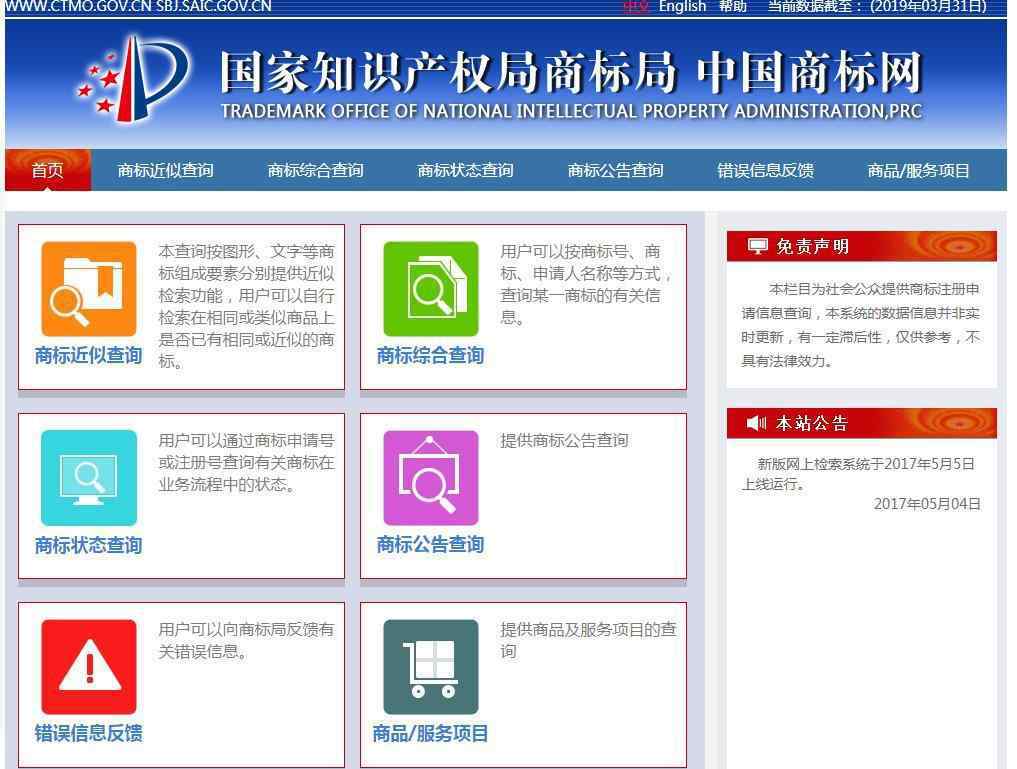Open the purple 商标公告查询 bulletin icon
This screenshot has width=1017, height=769.
tap(431, 478)
